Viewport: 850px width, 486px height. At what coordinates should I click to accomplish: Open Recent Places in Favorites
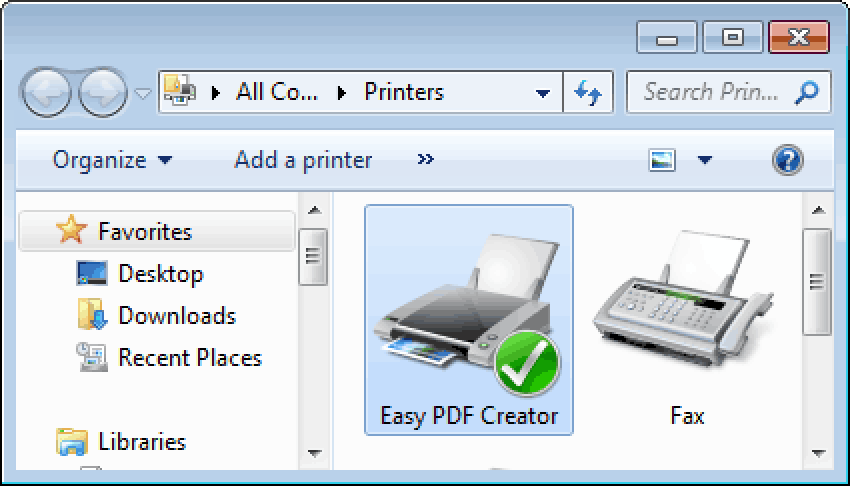tap(190, 358)
